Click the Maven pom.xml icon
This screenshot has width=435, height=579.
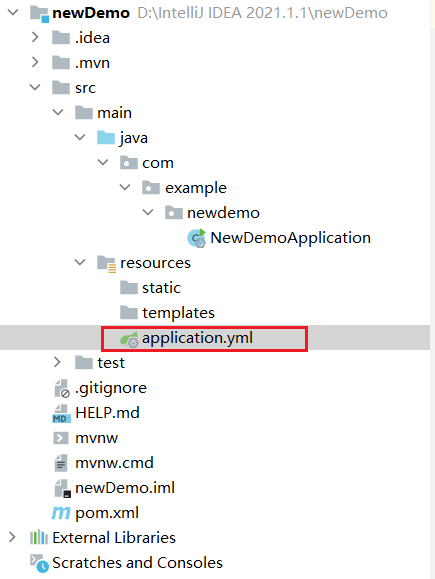pos(61,513)
